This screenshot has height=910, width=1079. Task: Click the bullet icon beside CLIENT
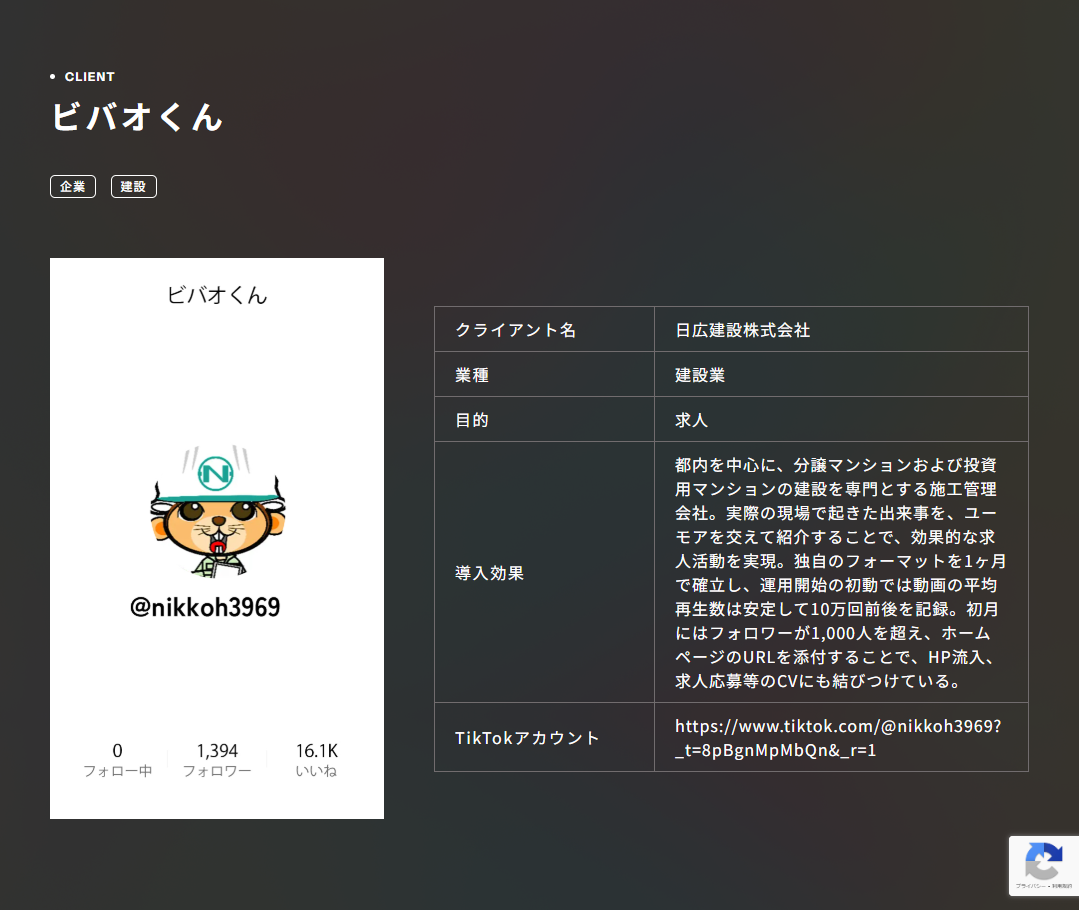pos(53,76)
